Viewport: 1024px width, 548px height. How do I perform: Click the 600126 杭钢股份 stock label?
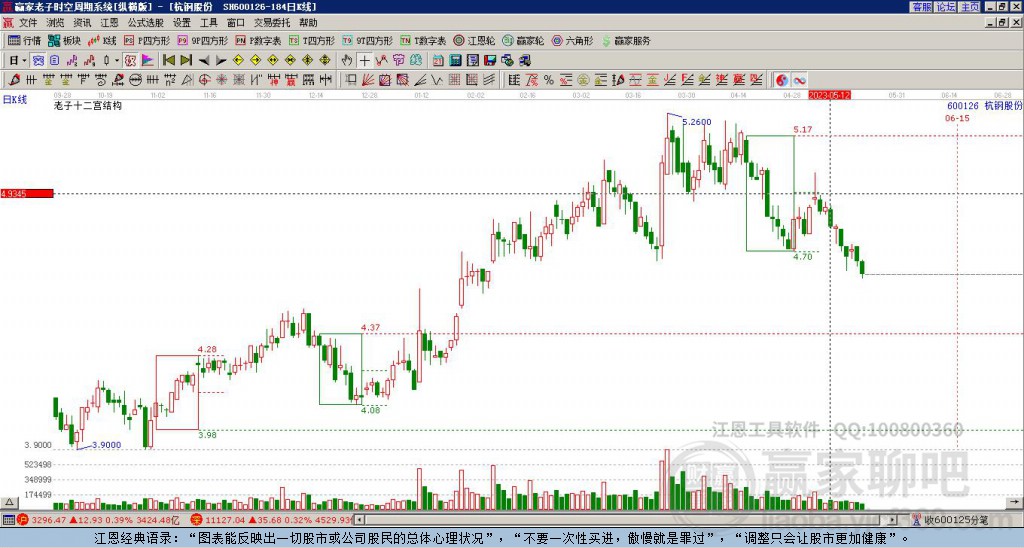click(984, 106)
